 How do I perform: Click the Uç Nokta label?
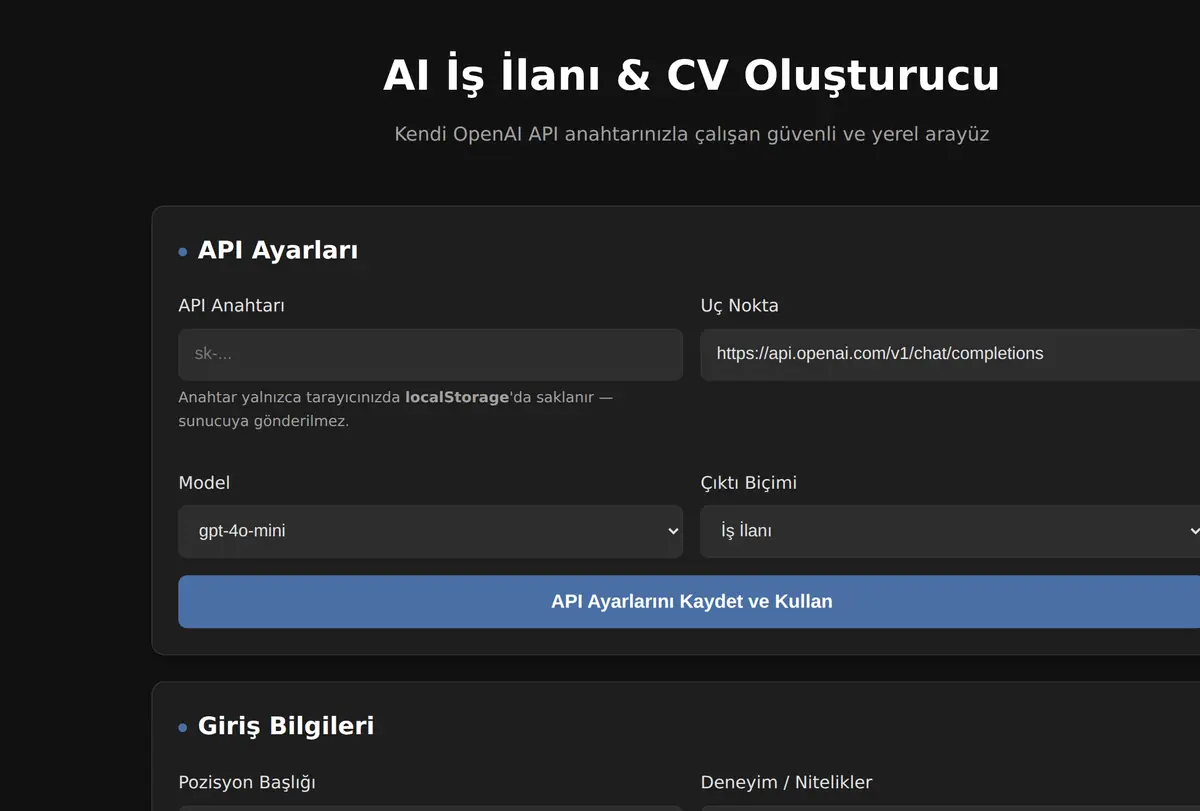click(739, 306)
